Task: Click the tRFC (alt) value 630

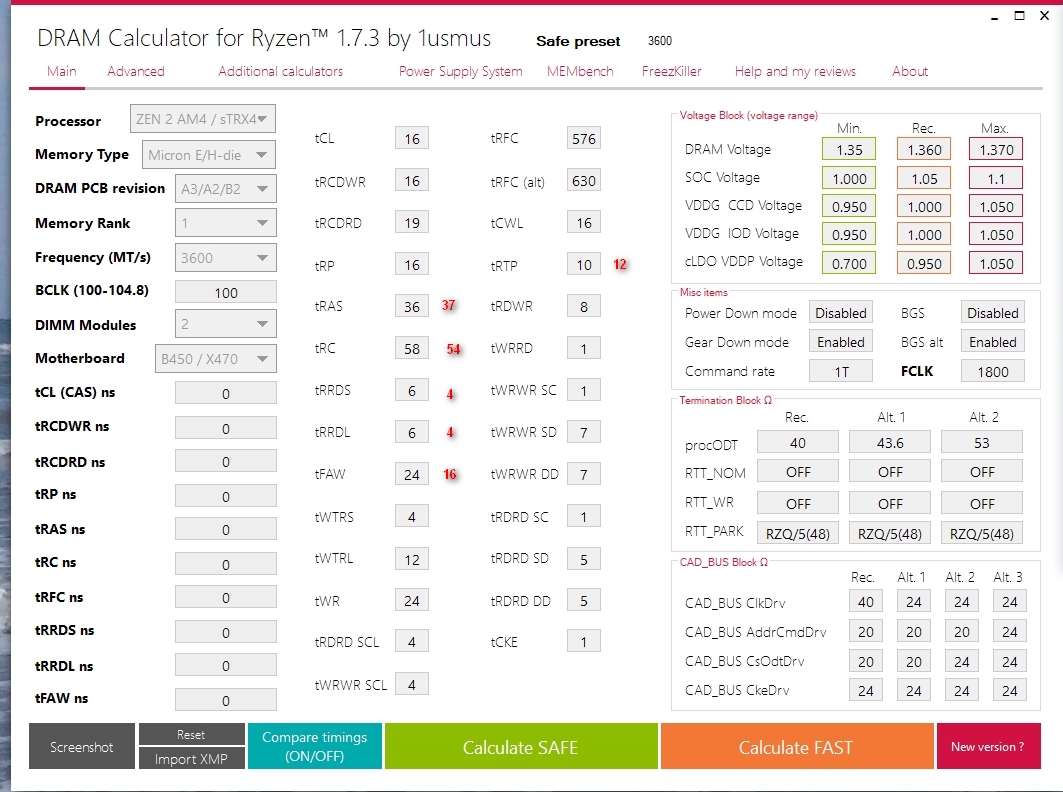Action: [584, 181]
